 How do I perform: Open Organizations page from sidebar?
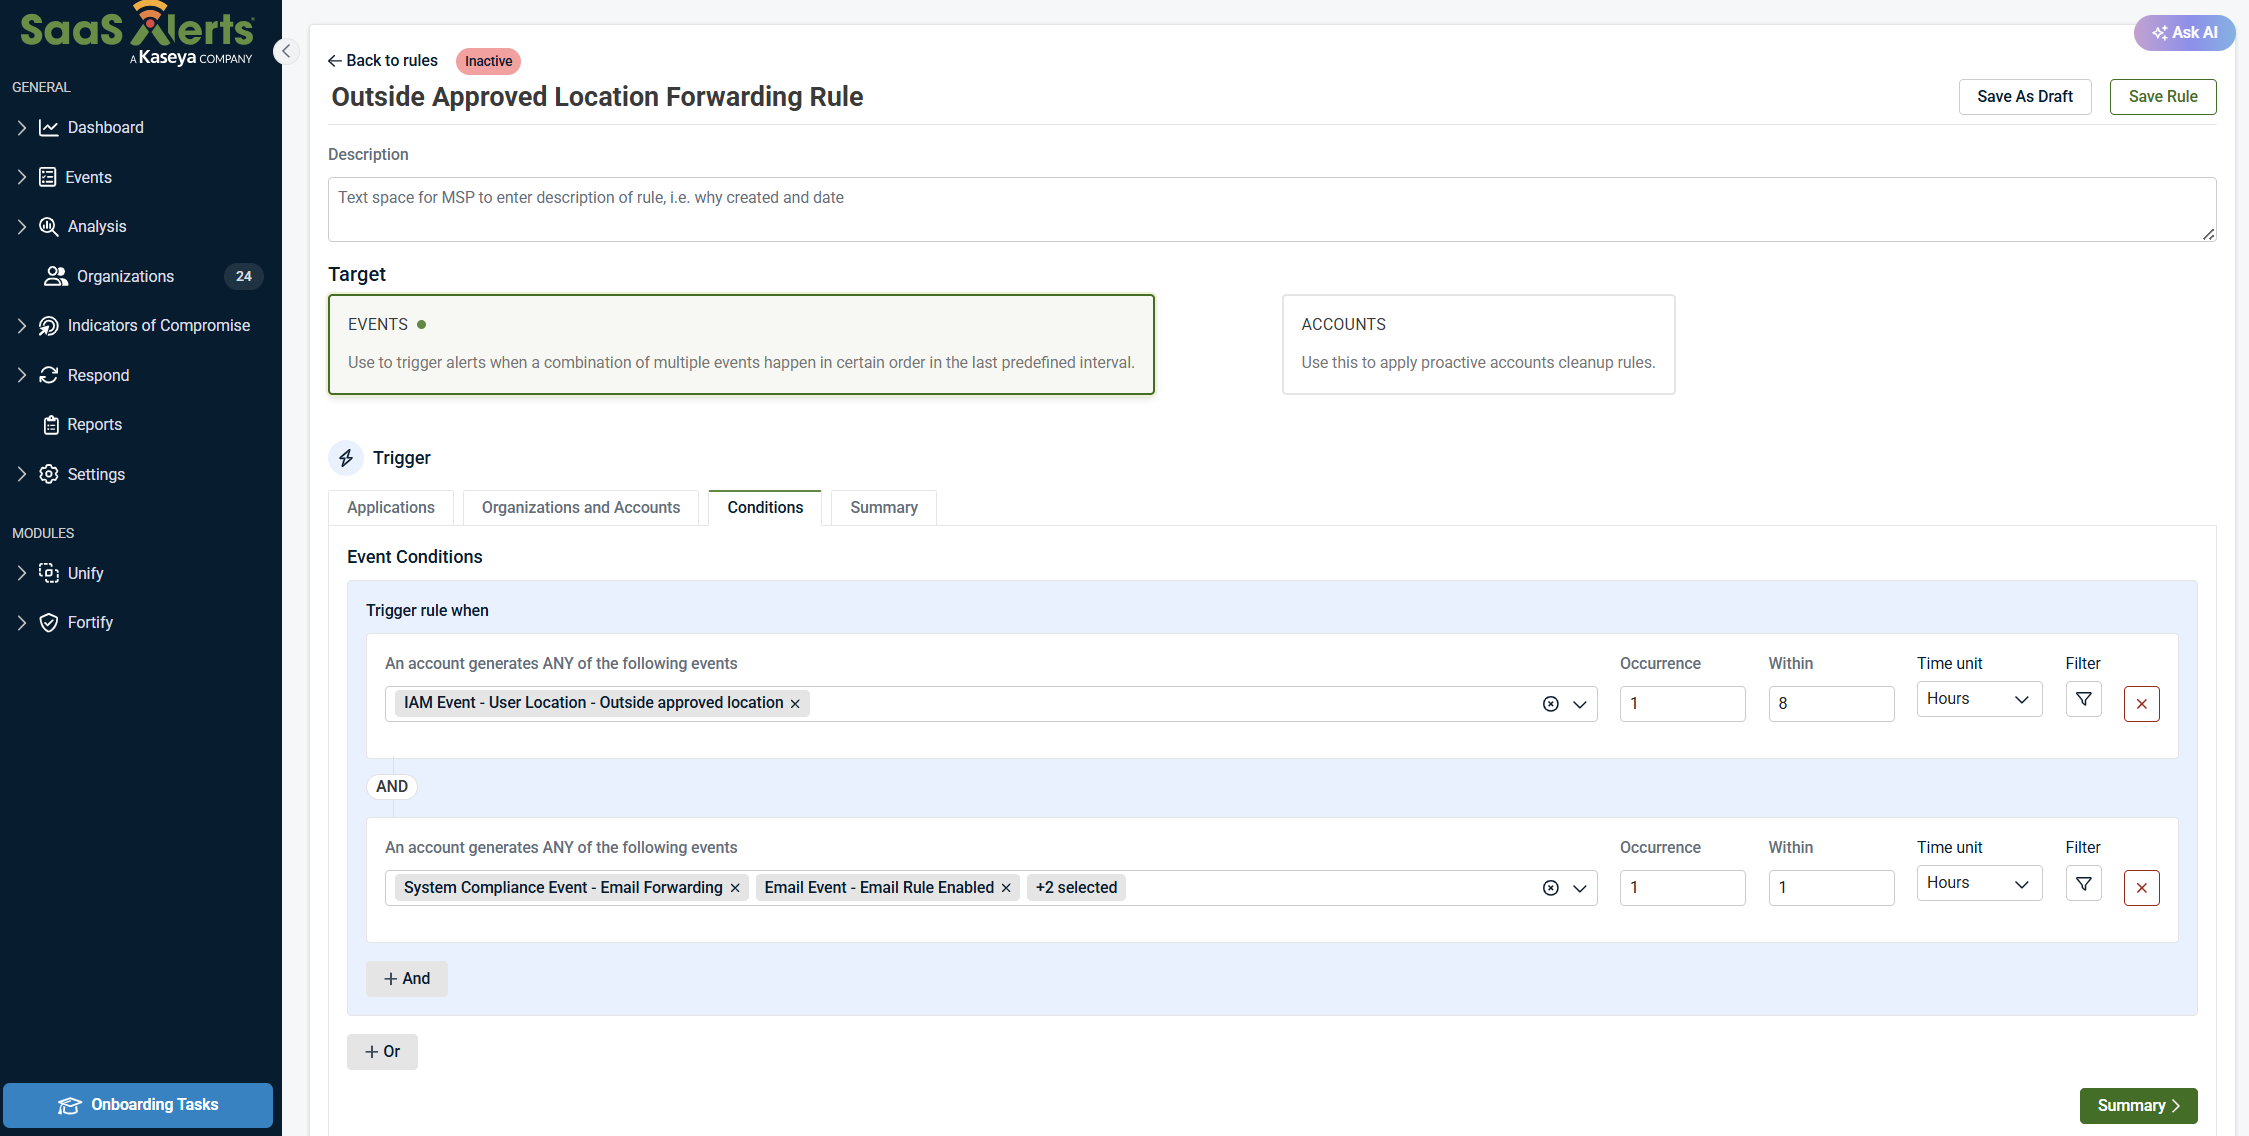click(x=125, y=276)
